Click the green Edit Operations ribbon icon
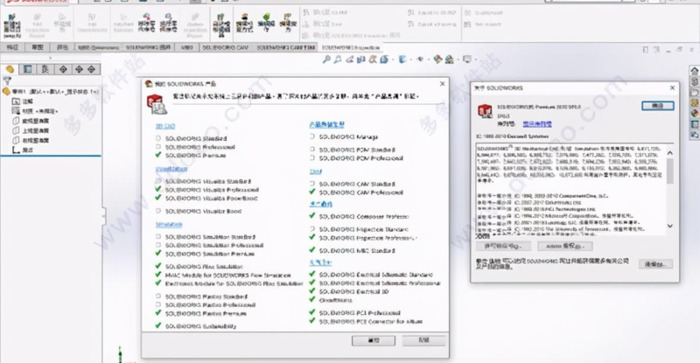Image resolution: width=700 pixels, height=363 pixels. point(267,23)
